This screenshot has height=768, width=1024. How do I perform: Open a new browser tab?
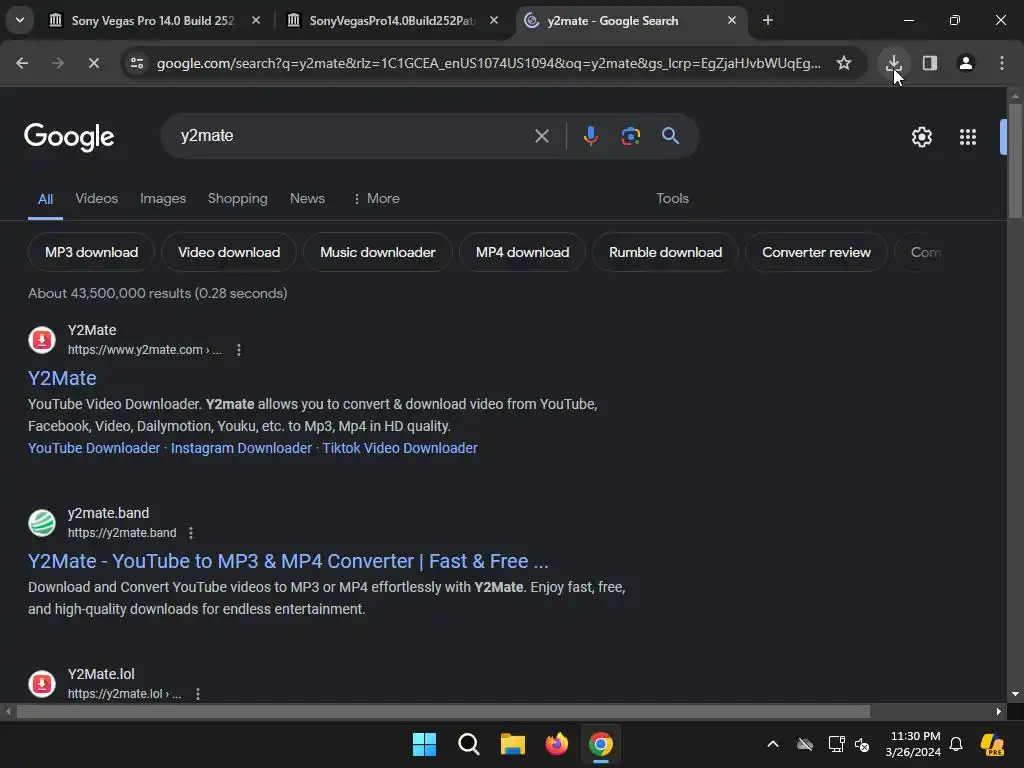coord(768,20)
